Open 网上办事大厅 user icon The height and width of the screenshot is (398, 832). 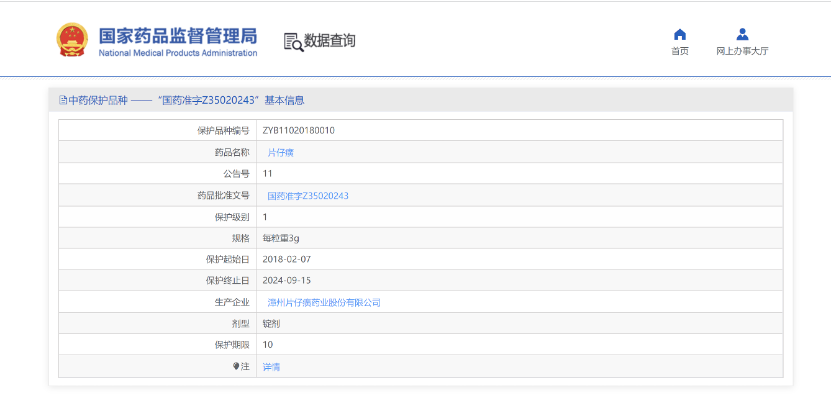coord(742,34)
